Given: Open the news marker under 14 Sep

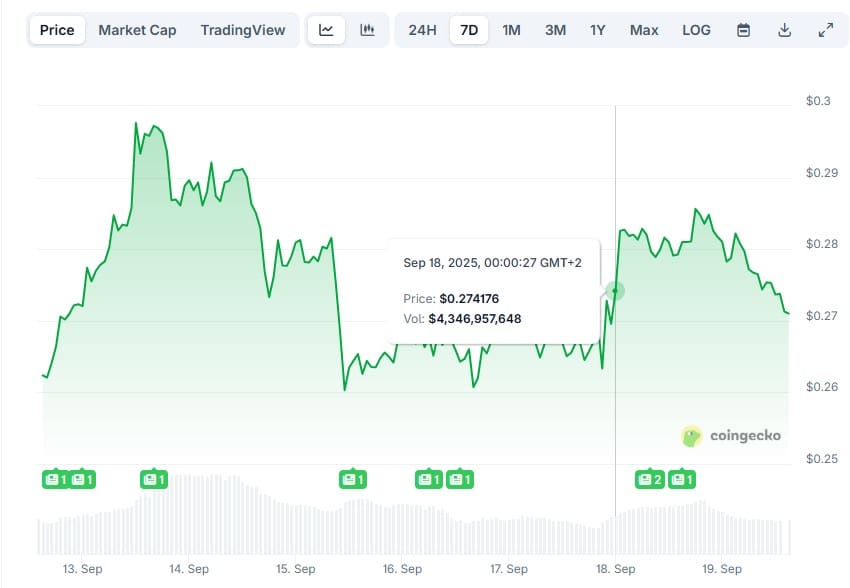Looking at the screenshot, I should [156, 479].
